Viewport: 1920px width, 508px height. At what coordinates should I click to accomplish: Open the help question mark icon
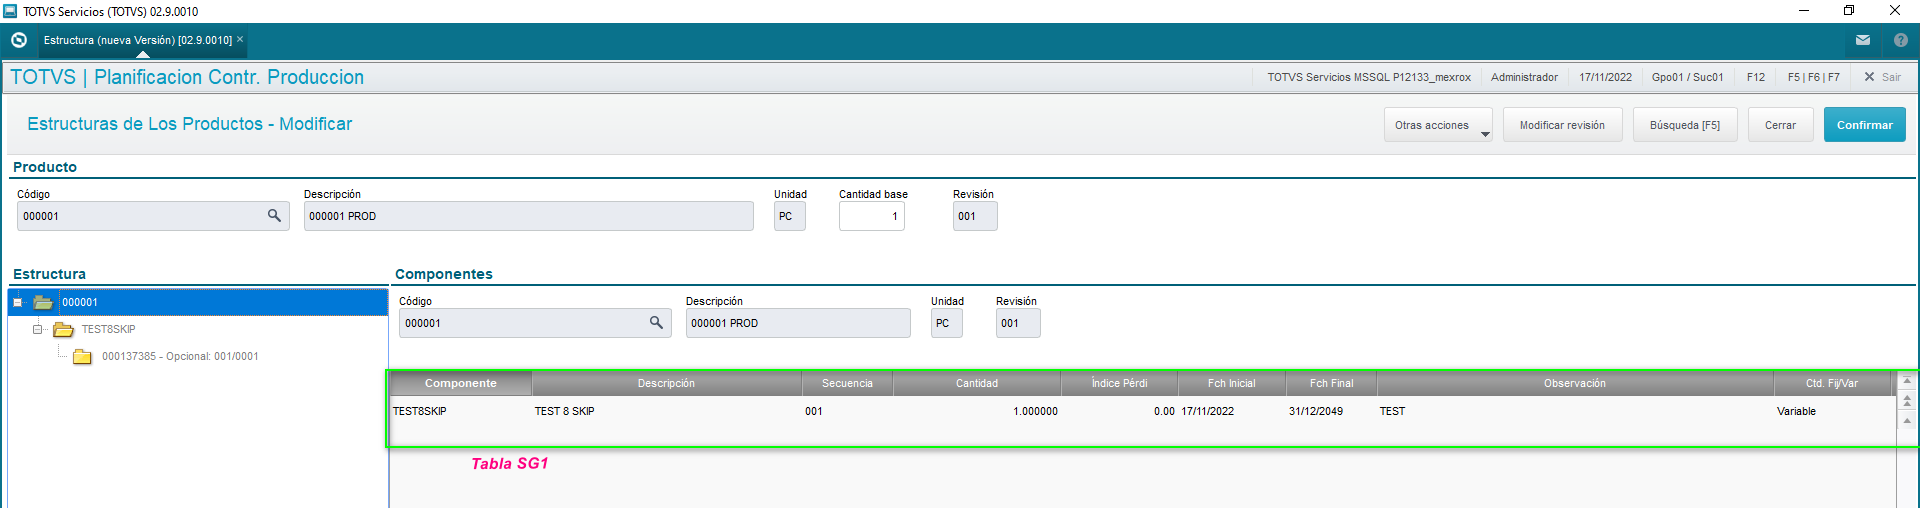(1901, 40)
